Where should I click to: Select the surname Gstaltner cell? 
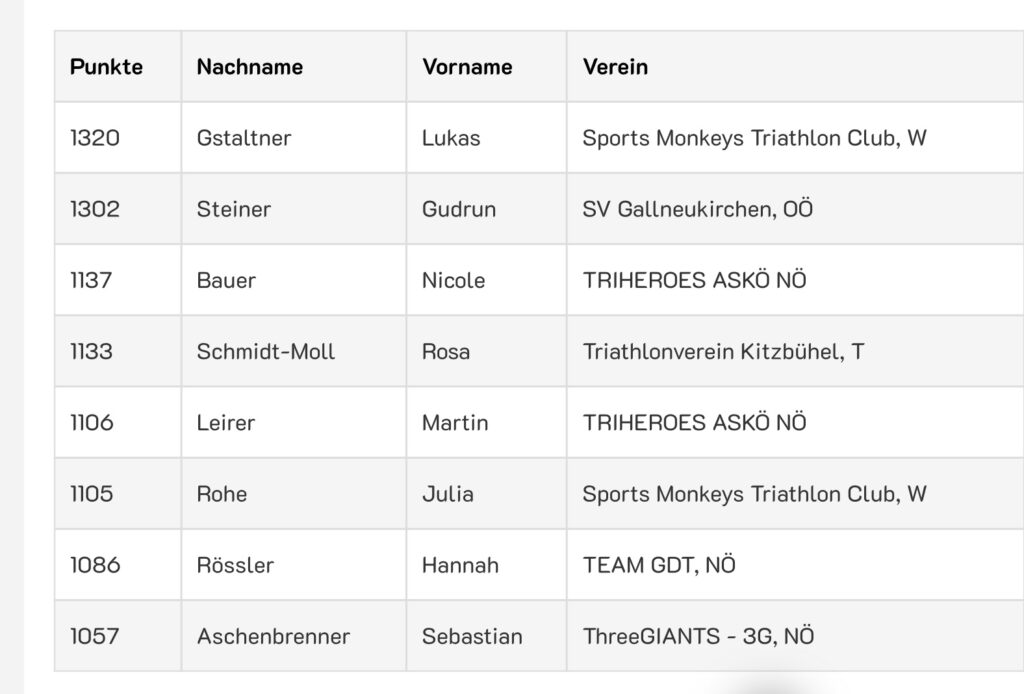[x=244, y=138]
